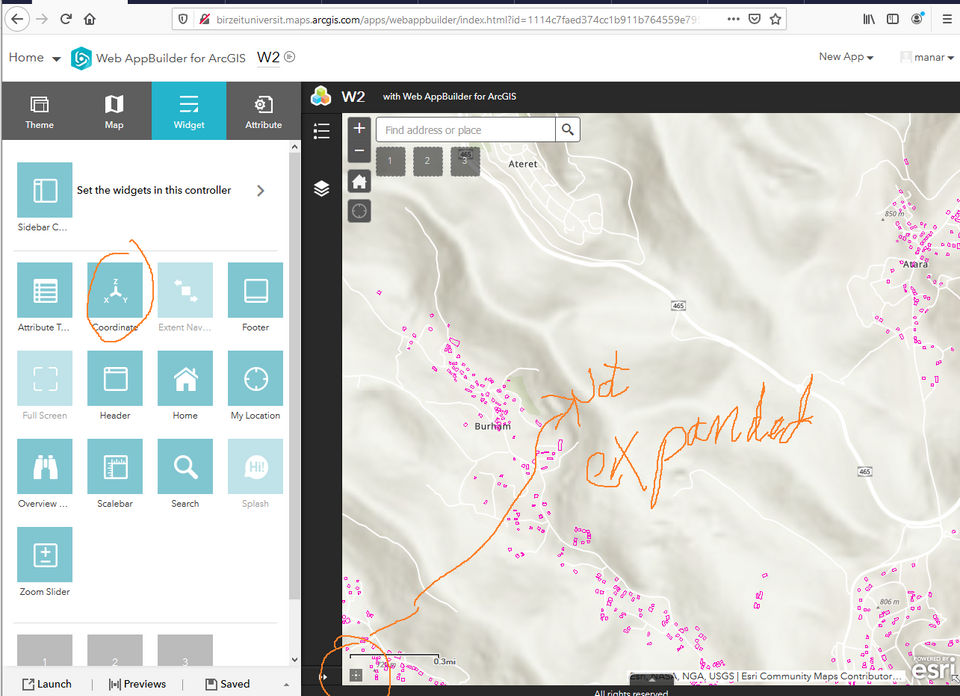Launch the app

47,684
